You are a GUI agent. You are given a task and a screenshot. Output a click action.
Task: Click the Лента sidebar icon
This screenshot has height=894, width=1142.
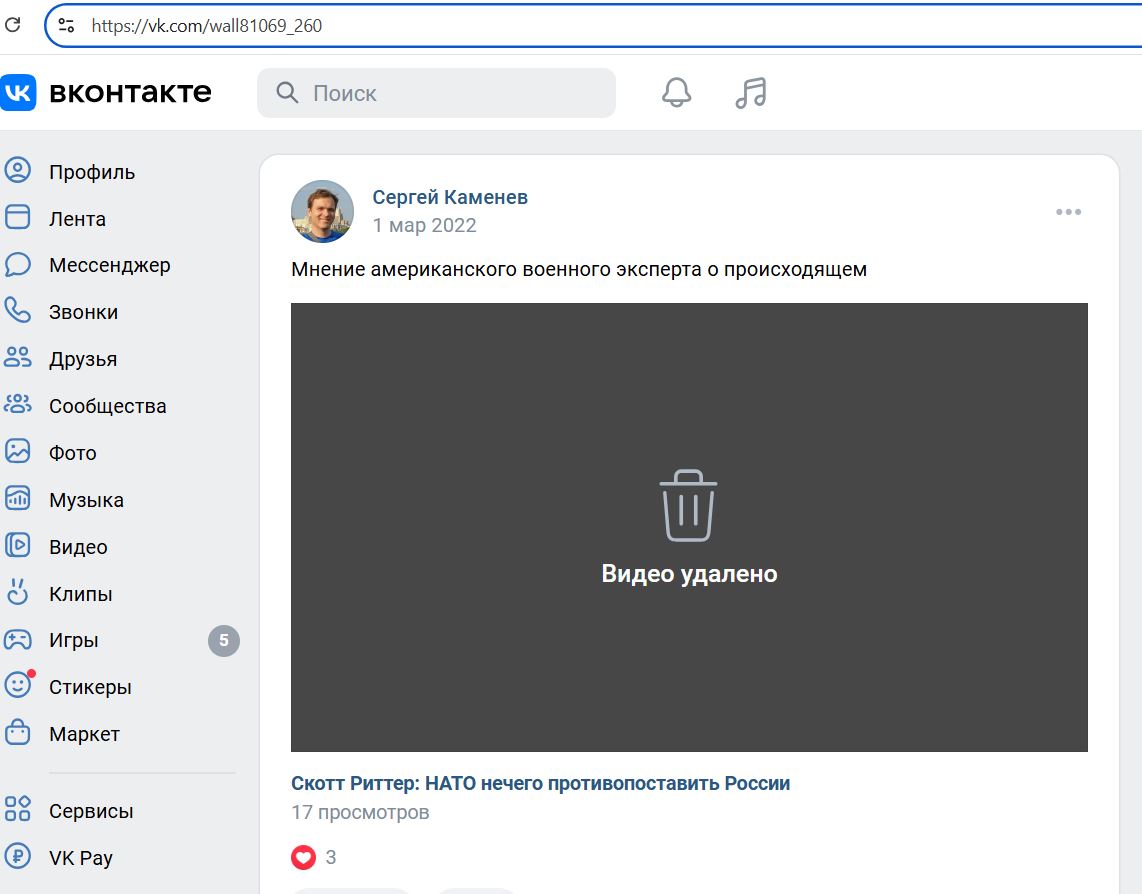pyautogui.click(x=17, y=217)
